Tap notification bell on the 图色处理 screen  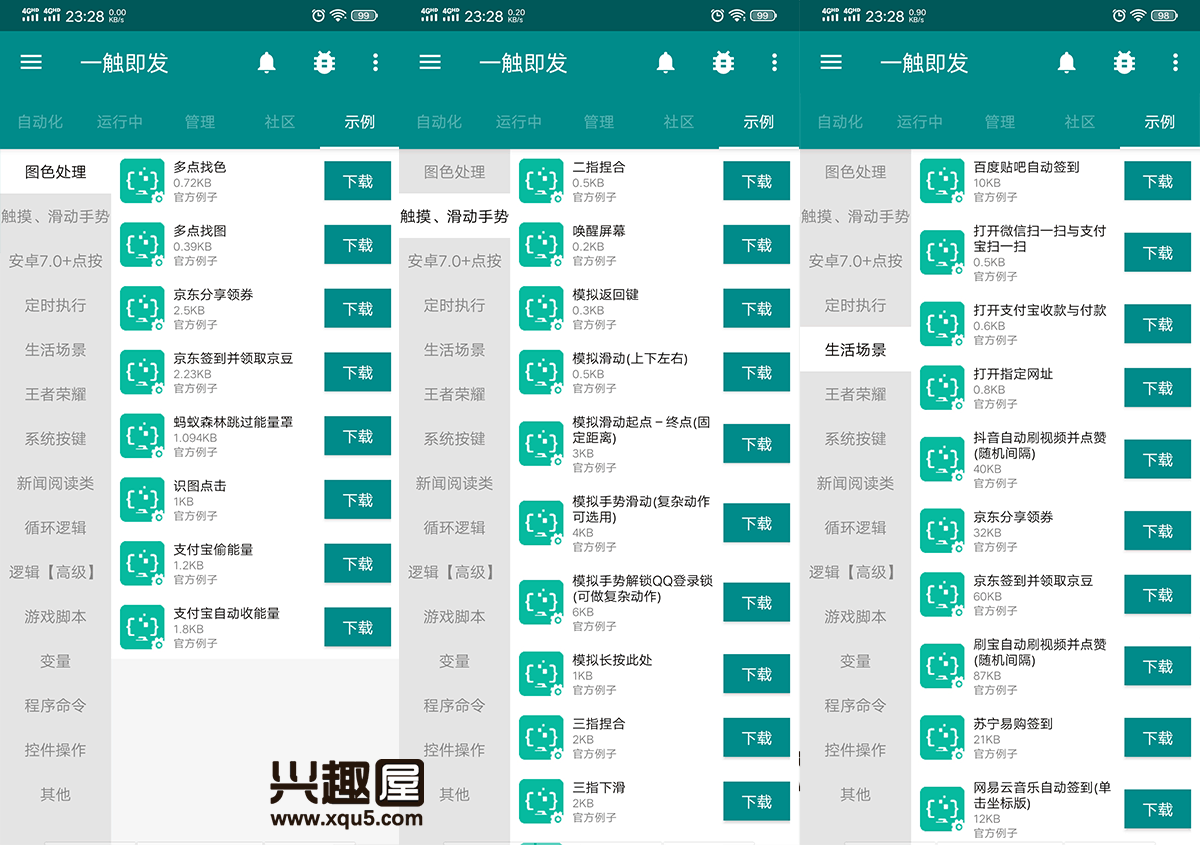[x=267, y=62]
